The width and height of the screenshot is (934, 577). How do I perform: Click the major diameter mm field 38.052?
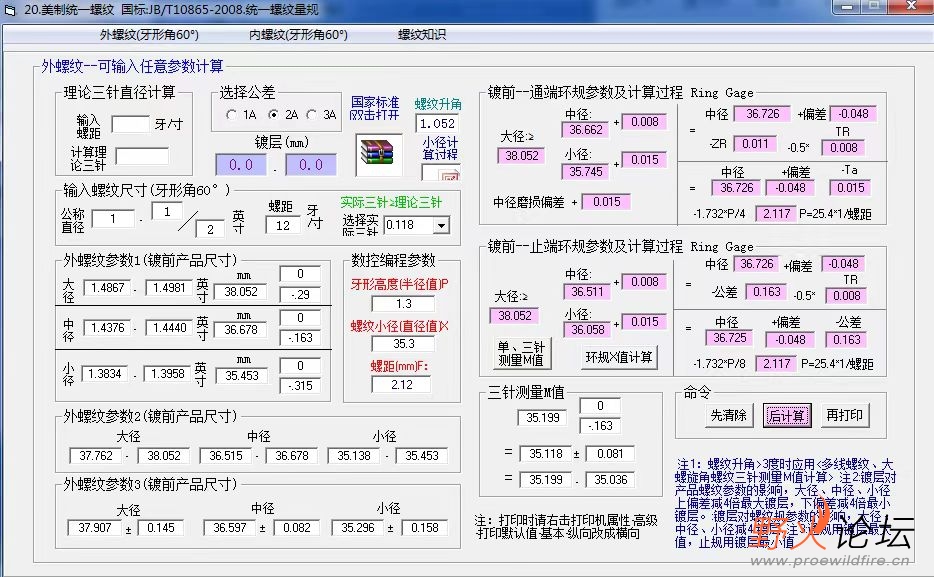click(241, 292)
